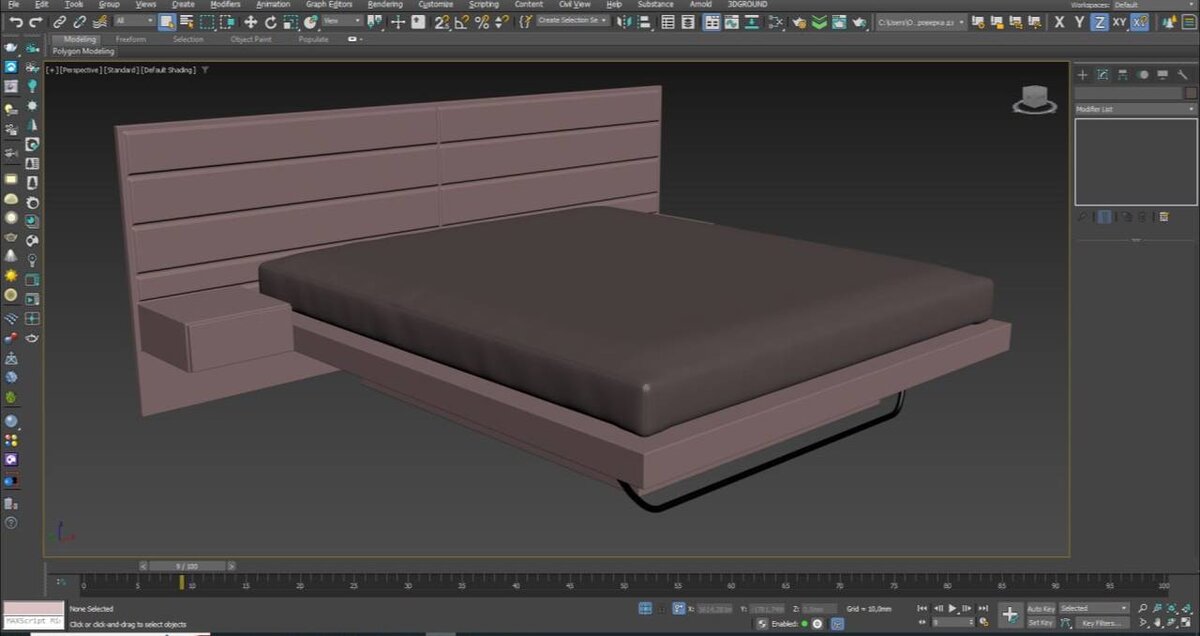The height and width of the screenshot is (636, 1200).
Task: Click the Unlink Selection icon
Action: [79, 21]
